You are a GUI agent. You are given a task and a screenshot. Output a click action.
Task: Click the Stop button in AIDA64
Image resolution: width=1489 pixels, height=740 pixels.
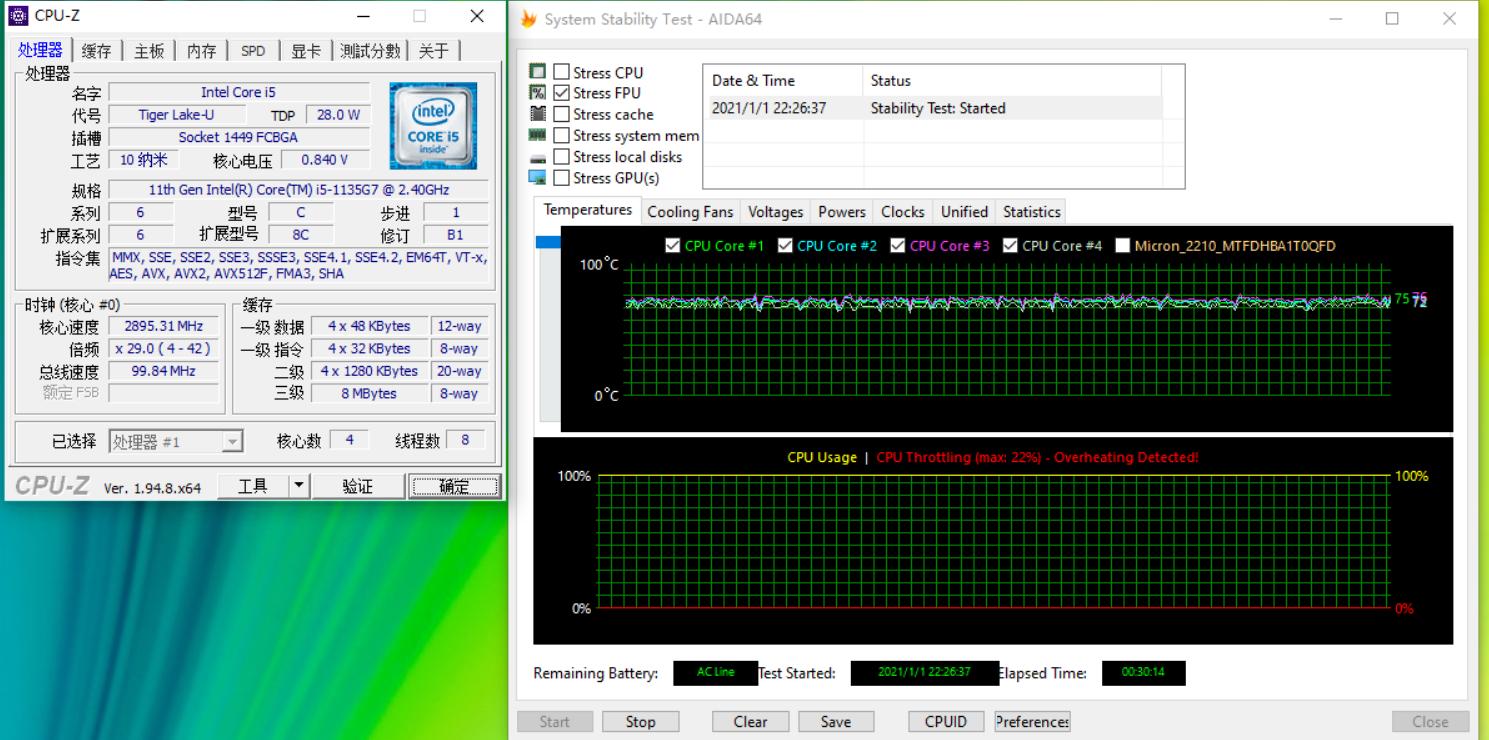coord(640,722)
